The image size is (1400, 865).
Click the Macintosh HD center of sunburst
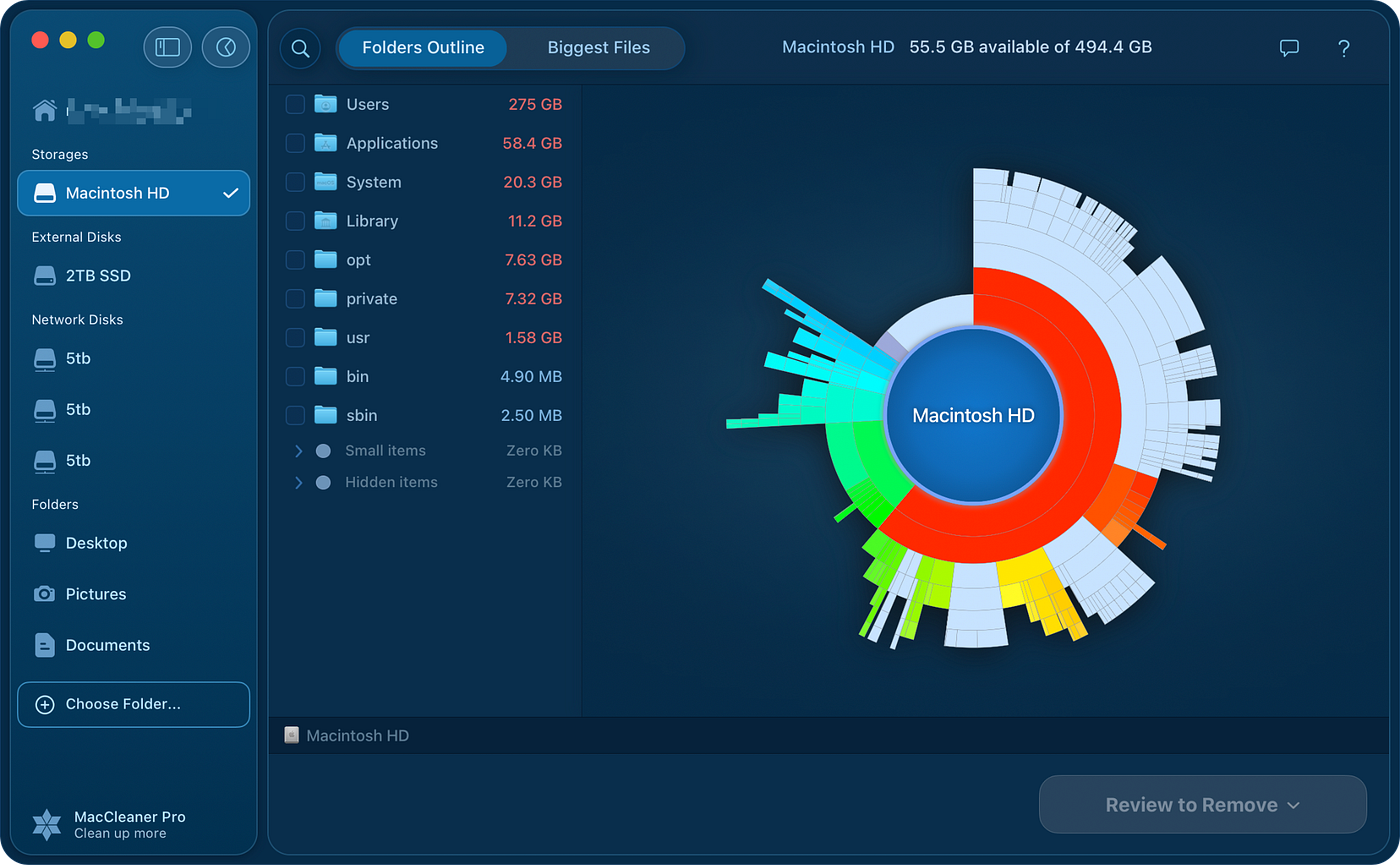[973, 415]
